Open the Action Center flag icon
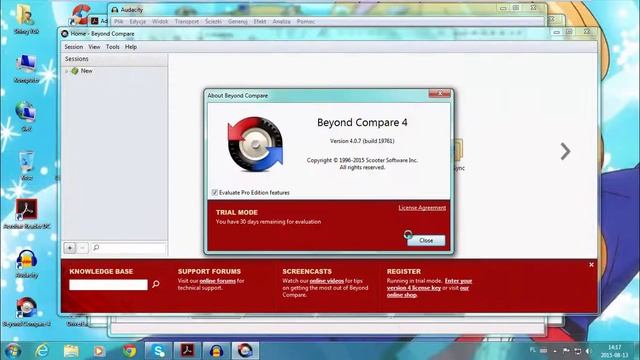 click(566, 351)
